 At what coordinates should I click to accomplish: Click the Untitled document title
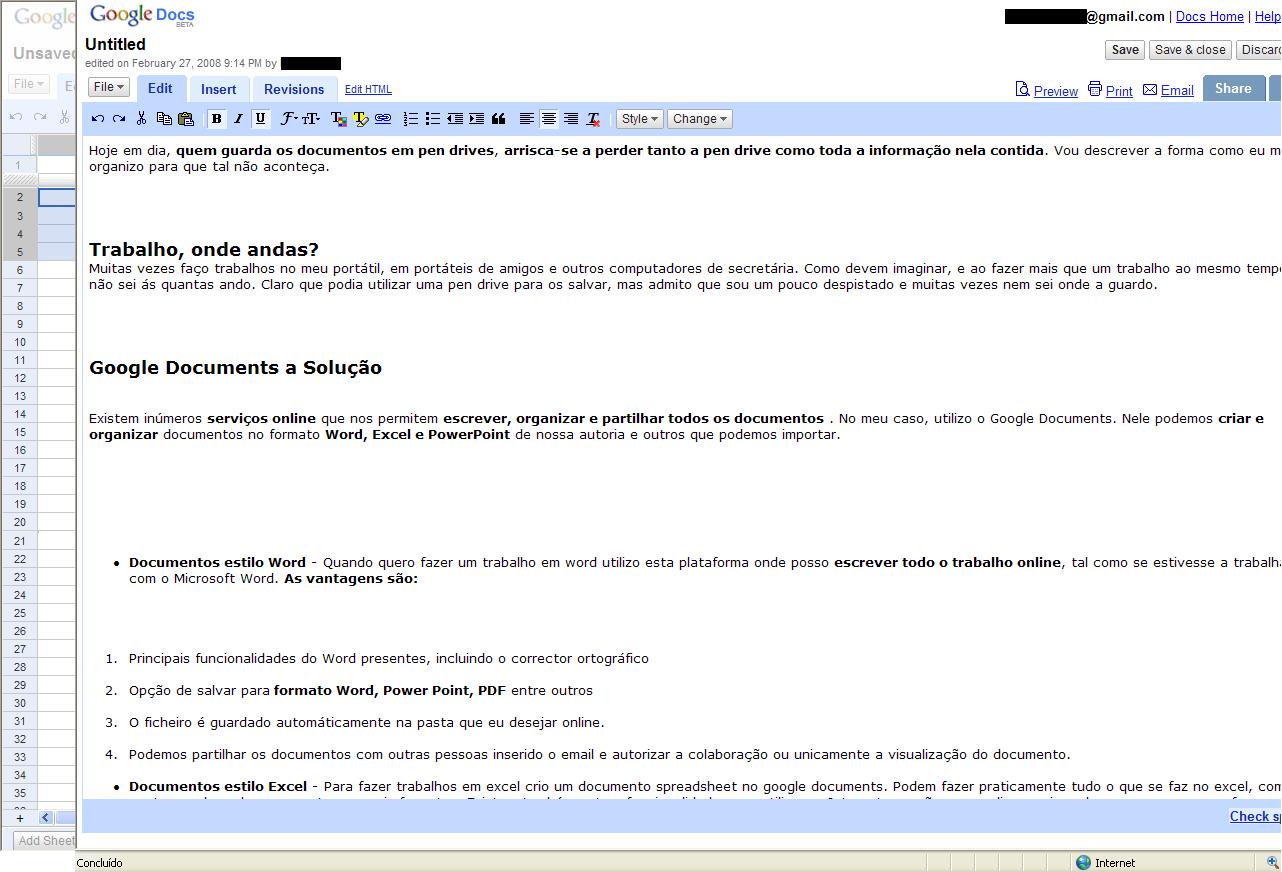click(x=115, y=44)
